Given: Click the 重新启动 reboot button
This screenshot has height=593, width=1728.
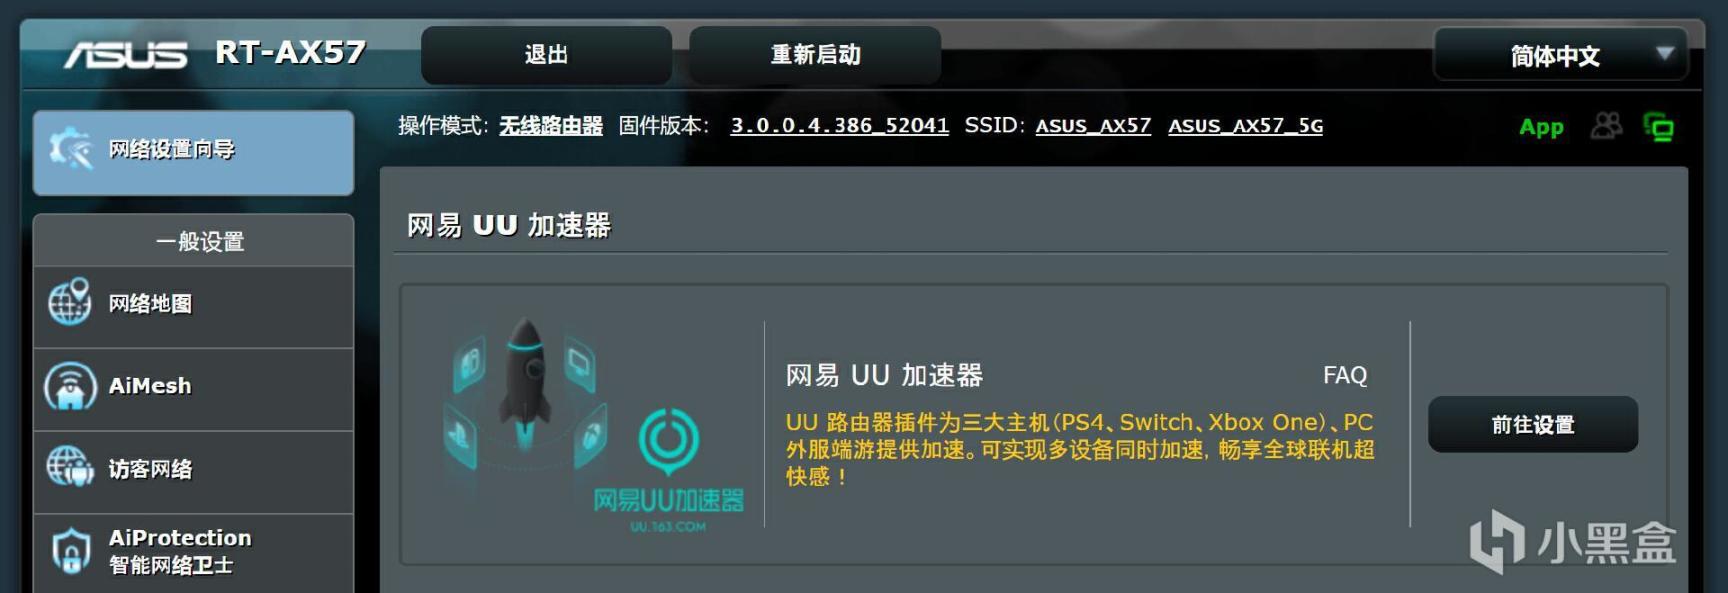Looking at the screenshot, I should (815, 55).
